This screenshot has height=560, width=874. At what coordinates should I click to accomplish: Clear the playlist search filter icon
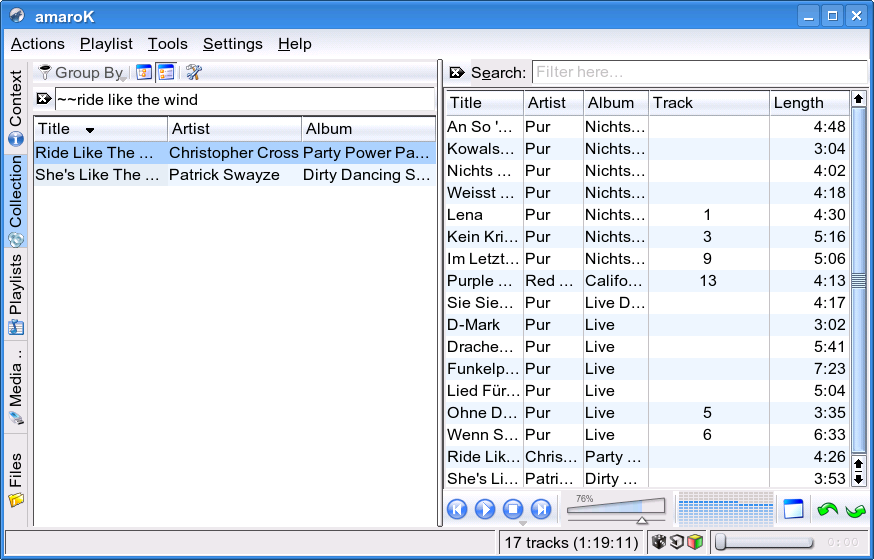tap(457, 72)
